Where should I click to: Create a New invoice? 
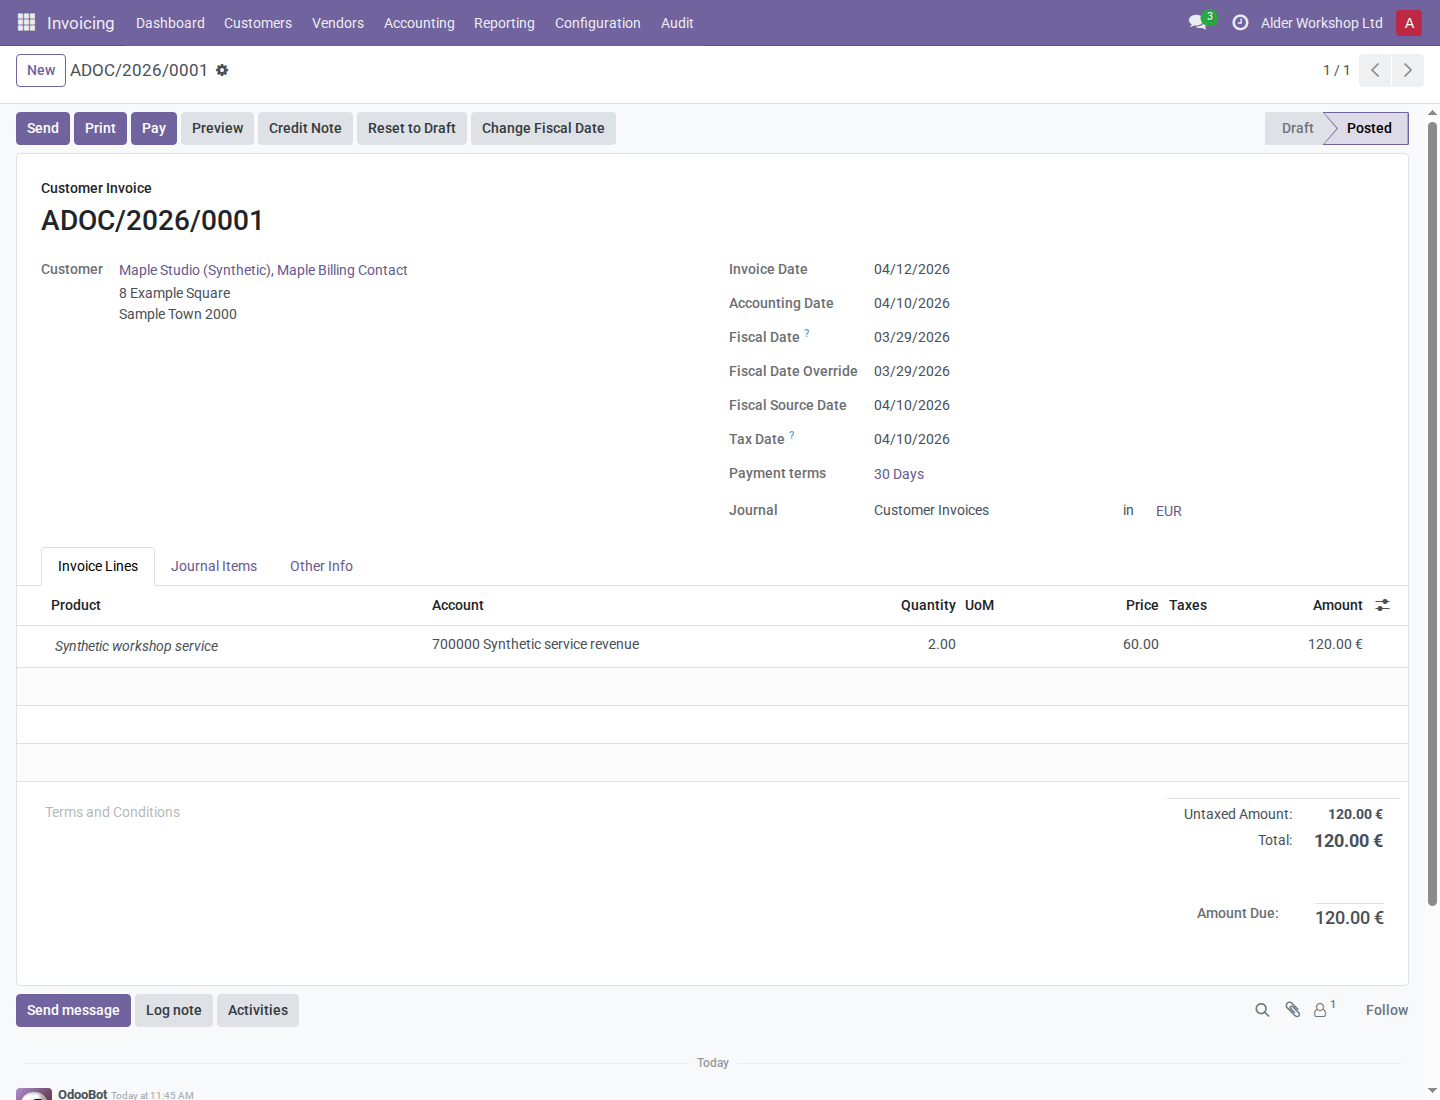[41, 70]
